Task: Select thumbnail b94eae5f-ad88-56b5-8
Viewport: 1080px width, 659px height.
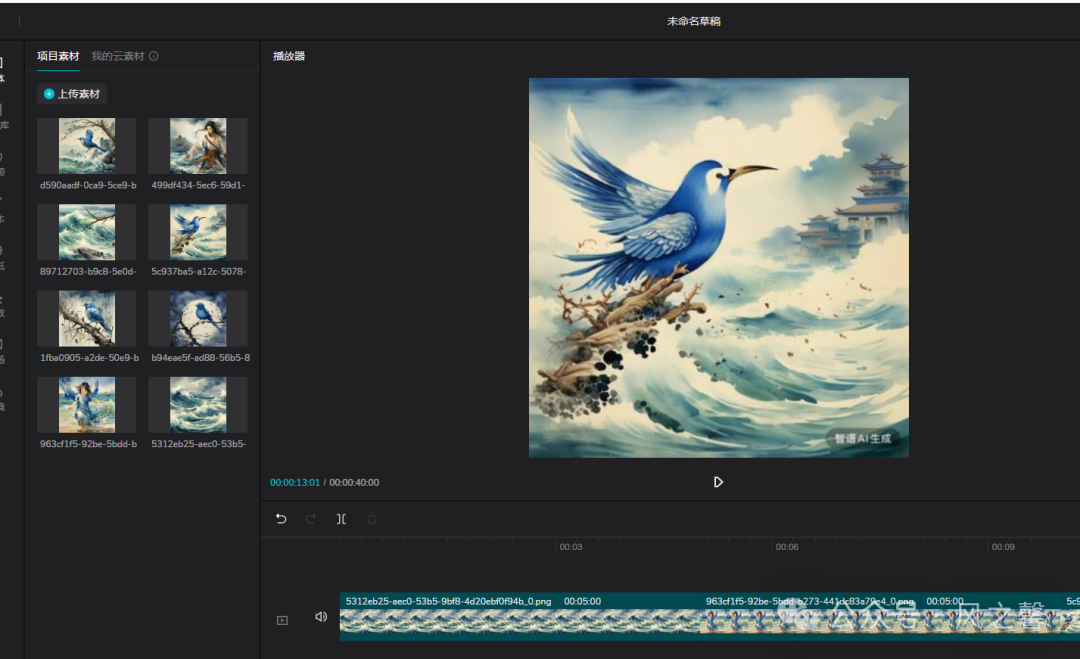Action: [198, 318]
